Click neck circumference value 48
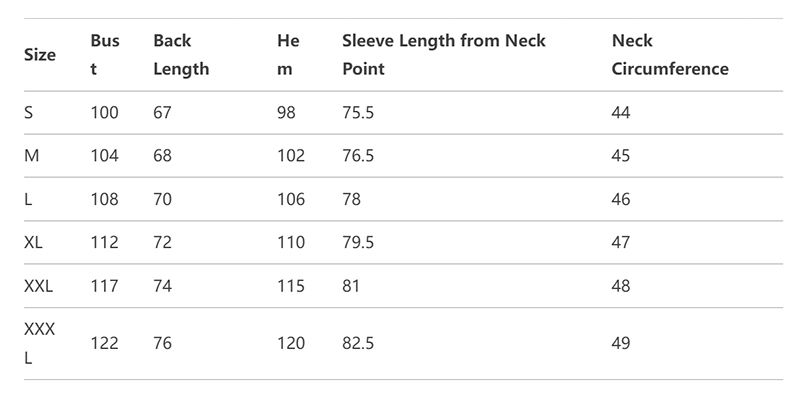 621,286
